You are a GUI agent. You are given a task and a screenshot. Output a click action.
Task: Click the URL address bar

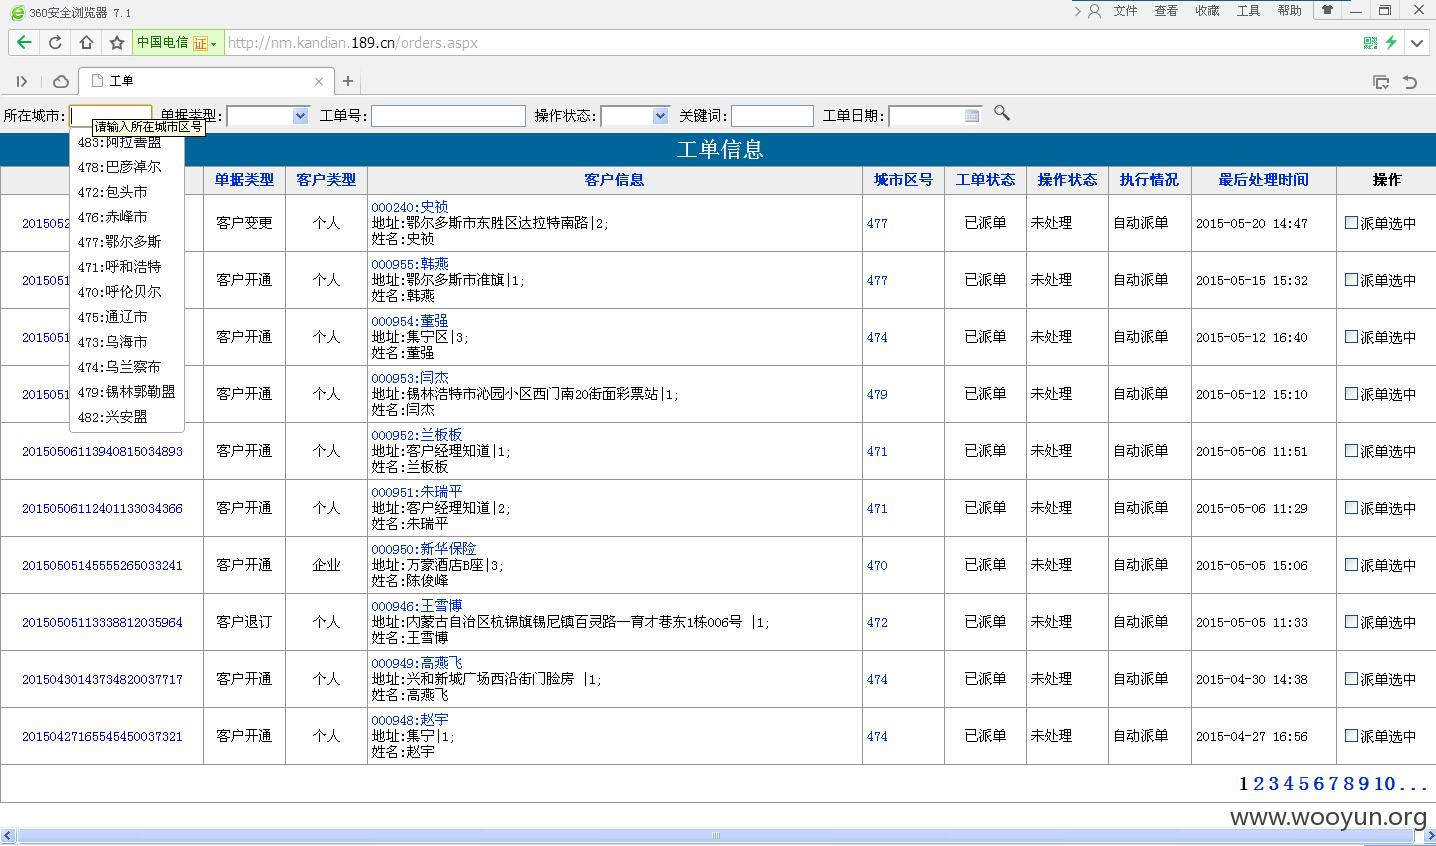pos(790,43)
